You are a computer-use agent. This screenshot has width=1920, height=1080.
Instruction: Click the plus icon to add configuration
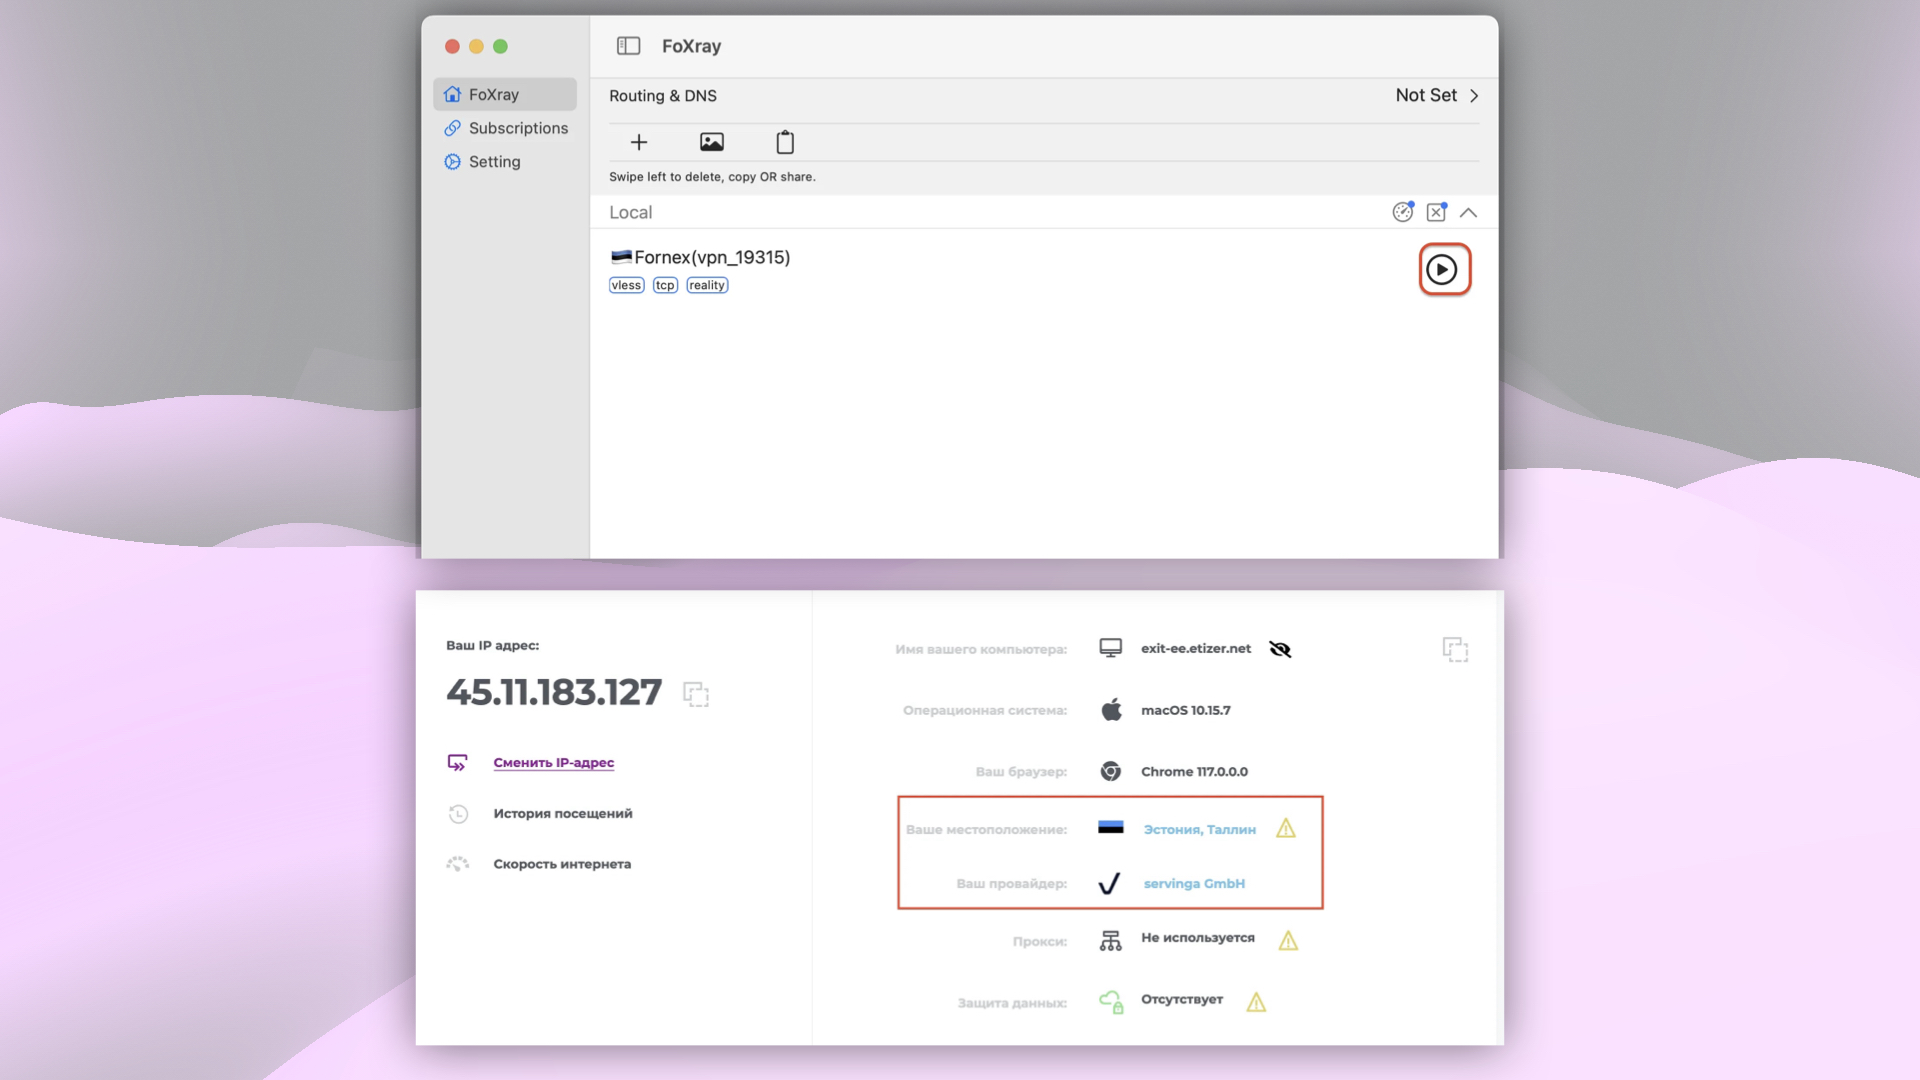pyautogui.click(x=639, y=142)
